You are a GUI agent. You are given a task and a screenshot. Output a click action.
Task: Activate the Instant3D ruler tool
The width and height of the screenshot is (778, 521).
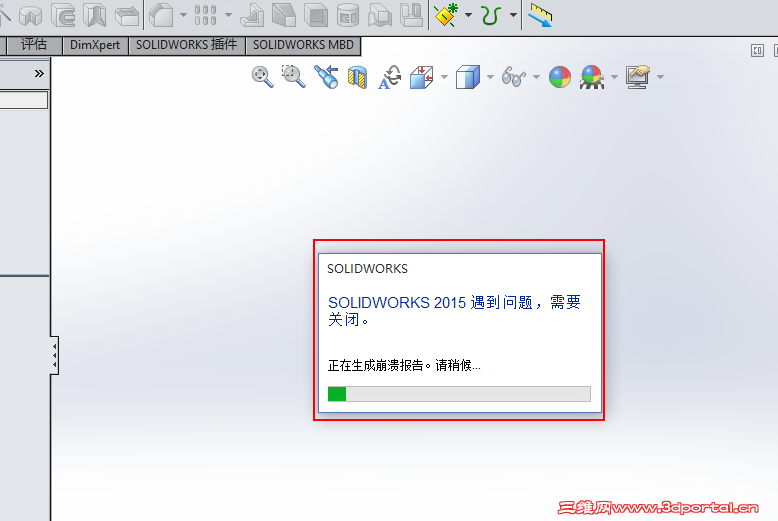pos(540,15)
